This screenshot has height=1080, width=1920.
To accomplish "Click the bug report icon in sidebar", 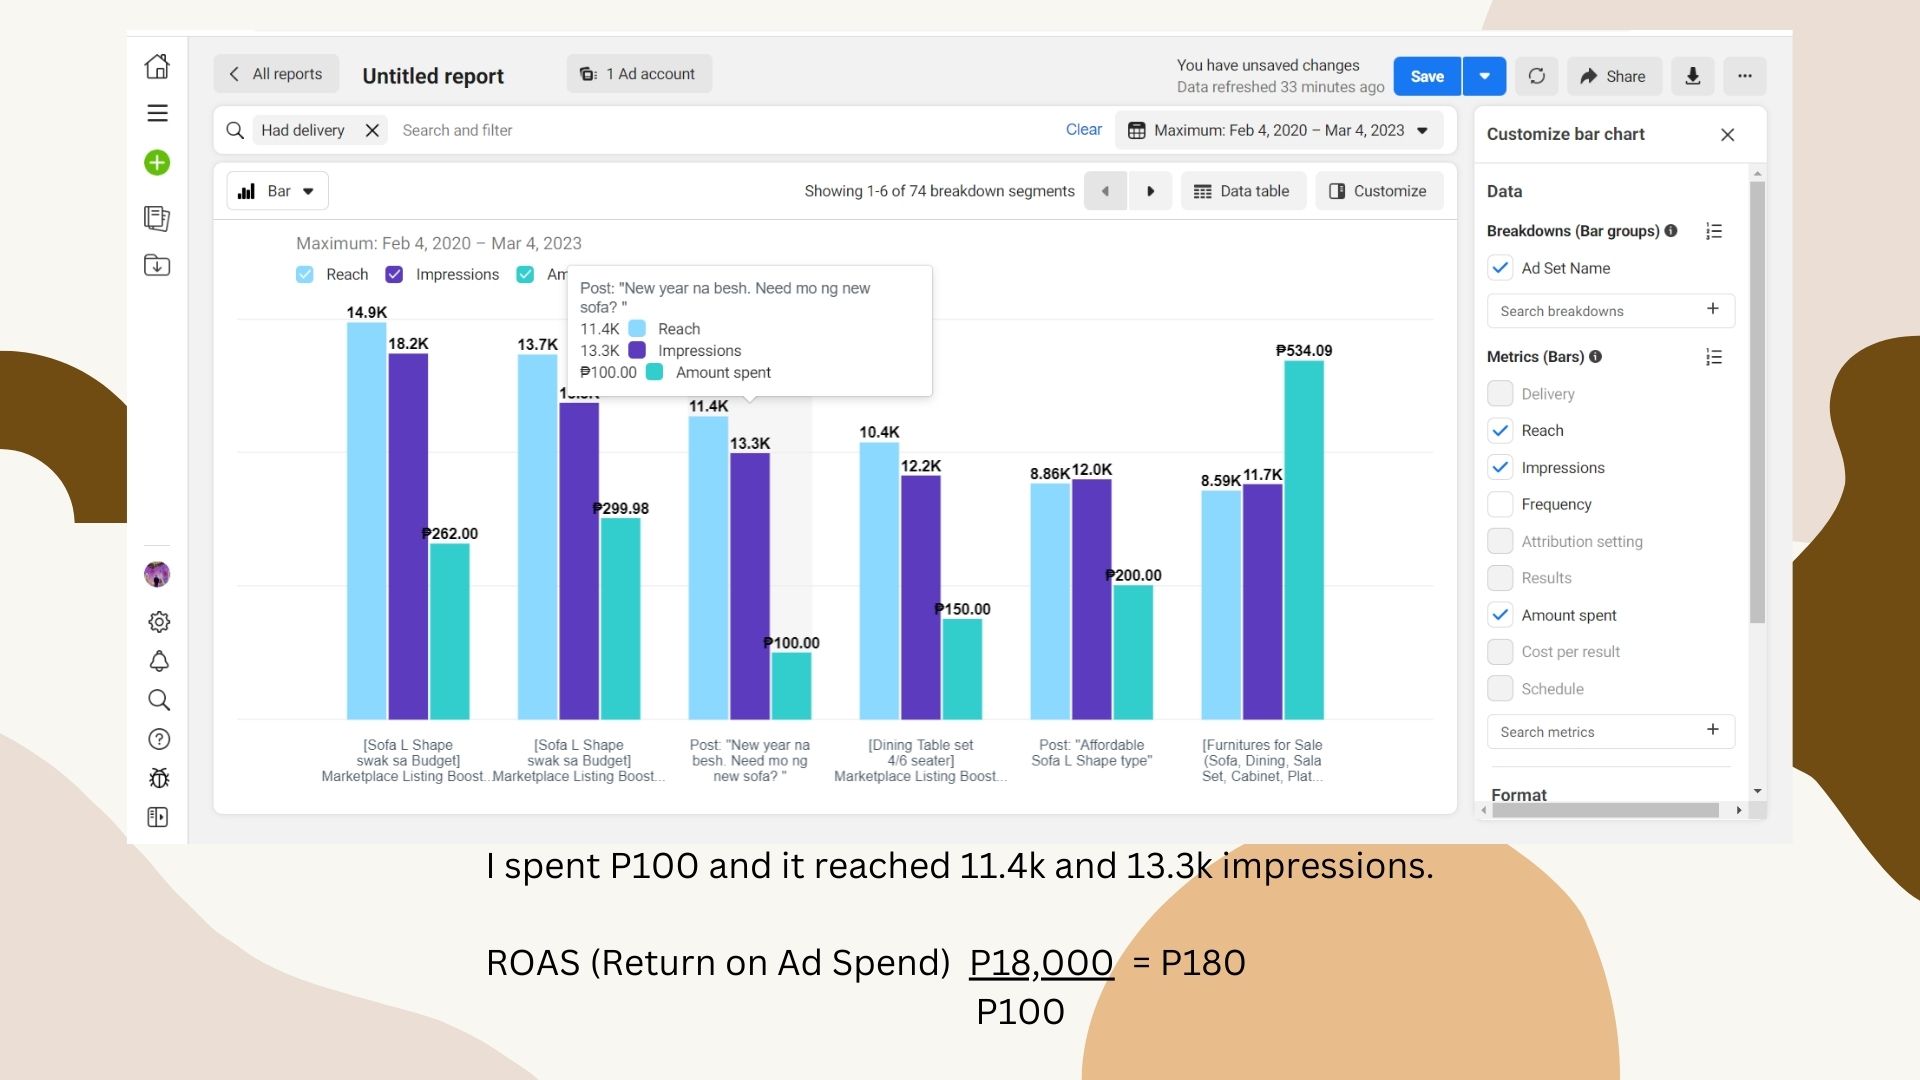I will (x=158, y=778).
